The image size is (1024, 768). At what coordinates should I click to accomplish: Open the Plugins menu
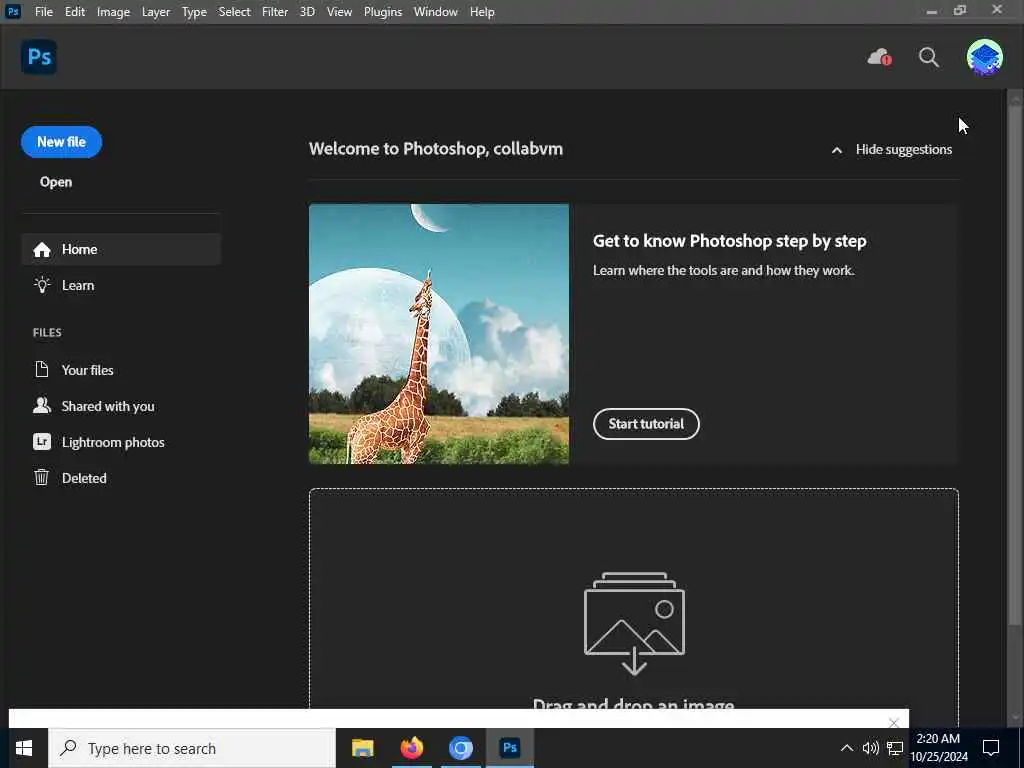[383, 12]
